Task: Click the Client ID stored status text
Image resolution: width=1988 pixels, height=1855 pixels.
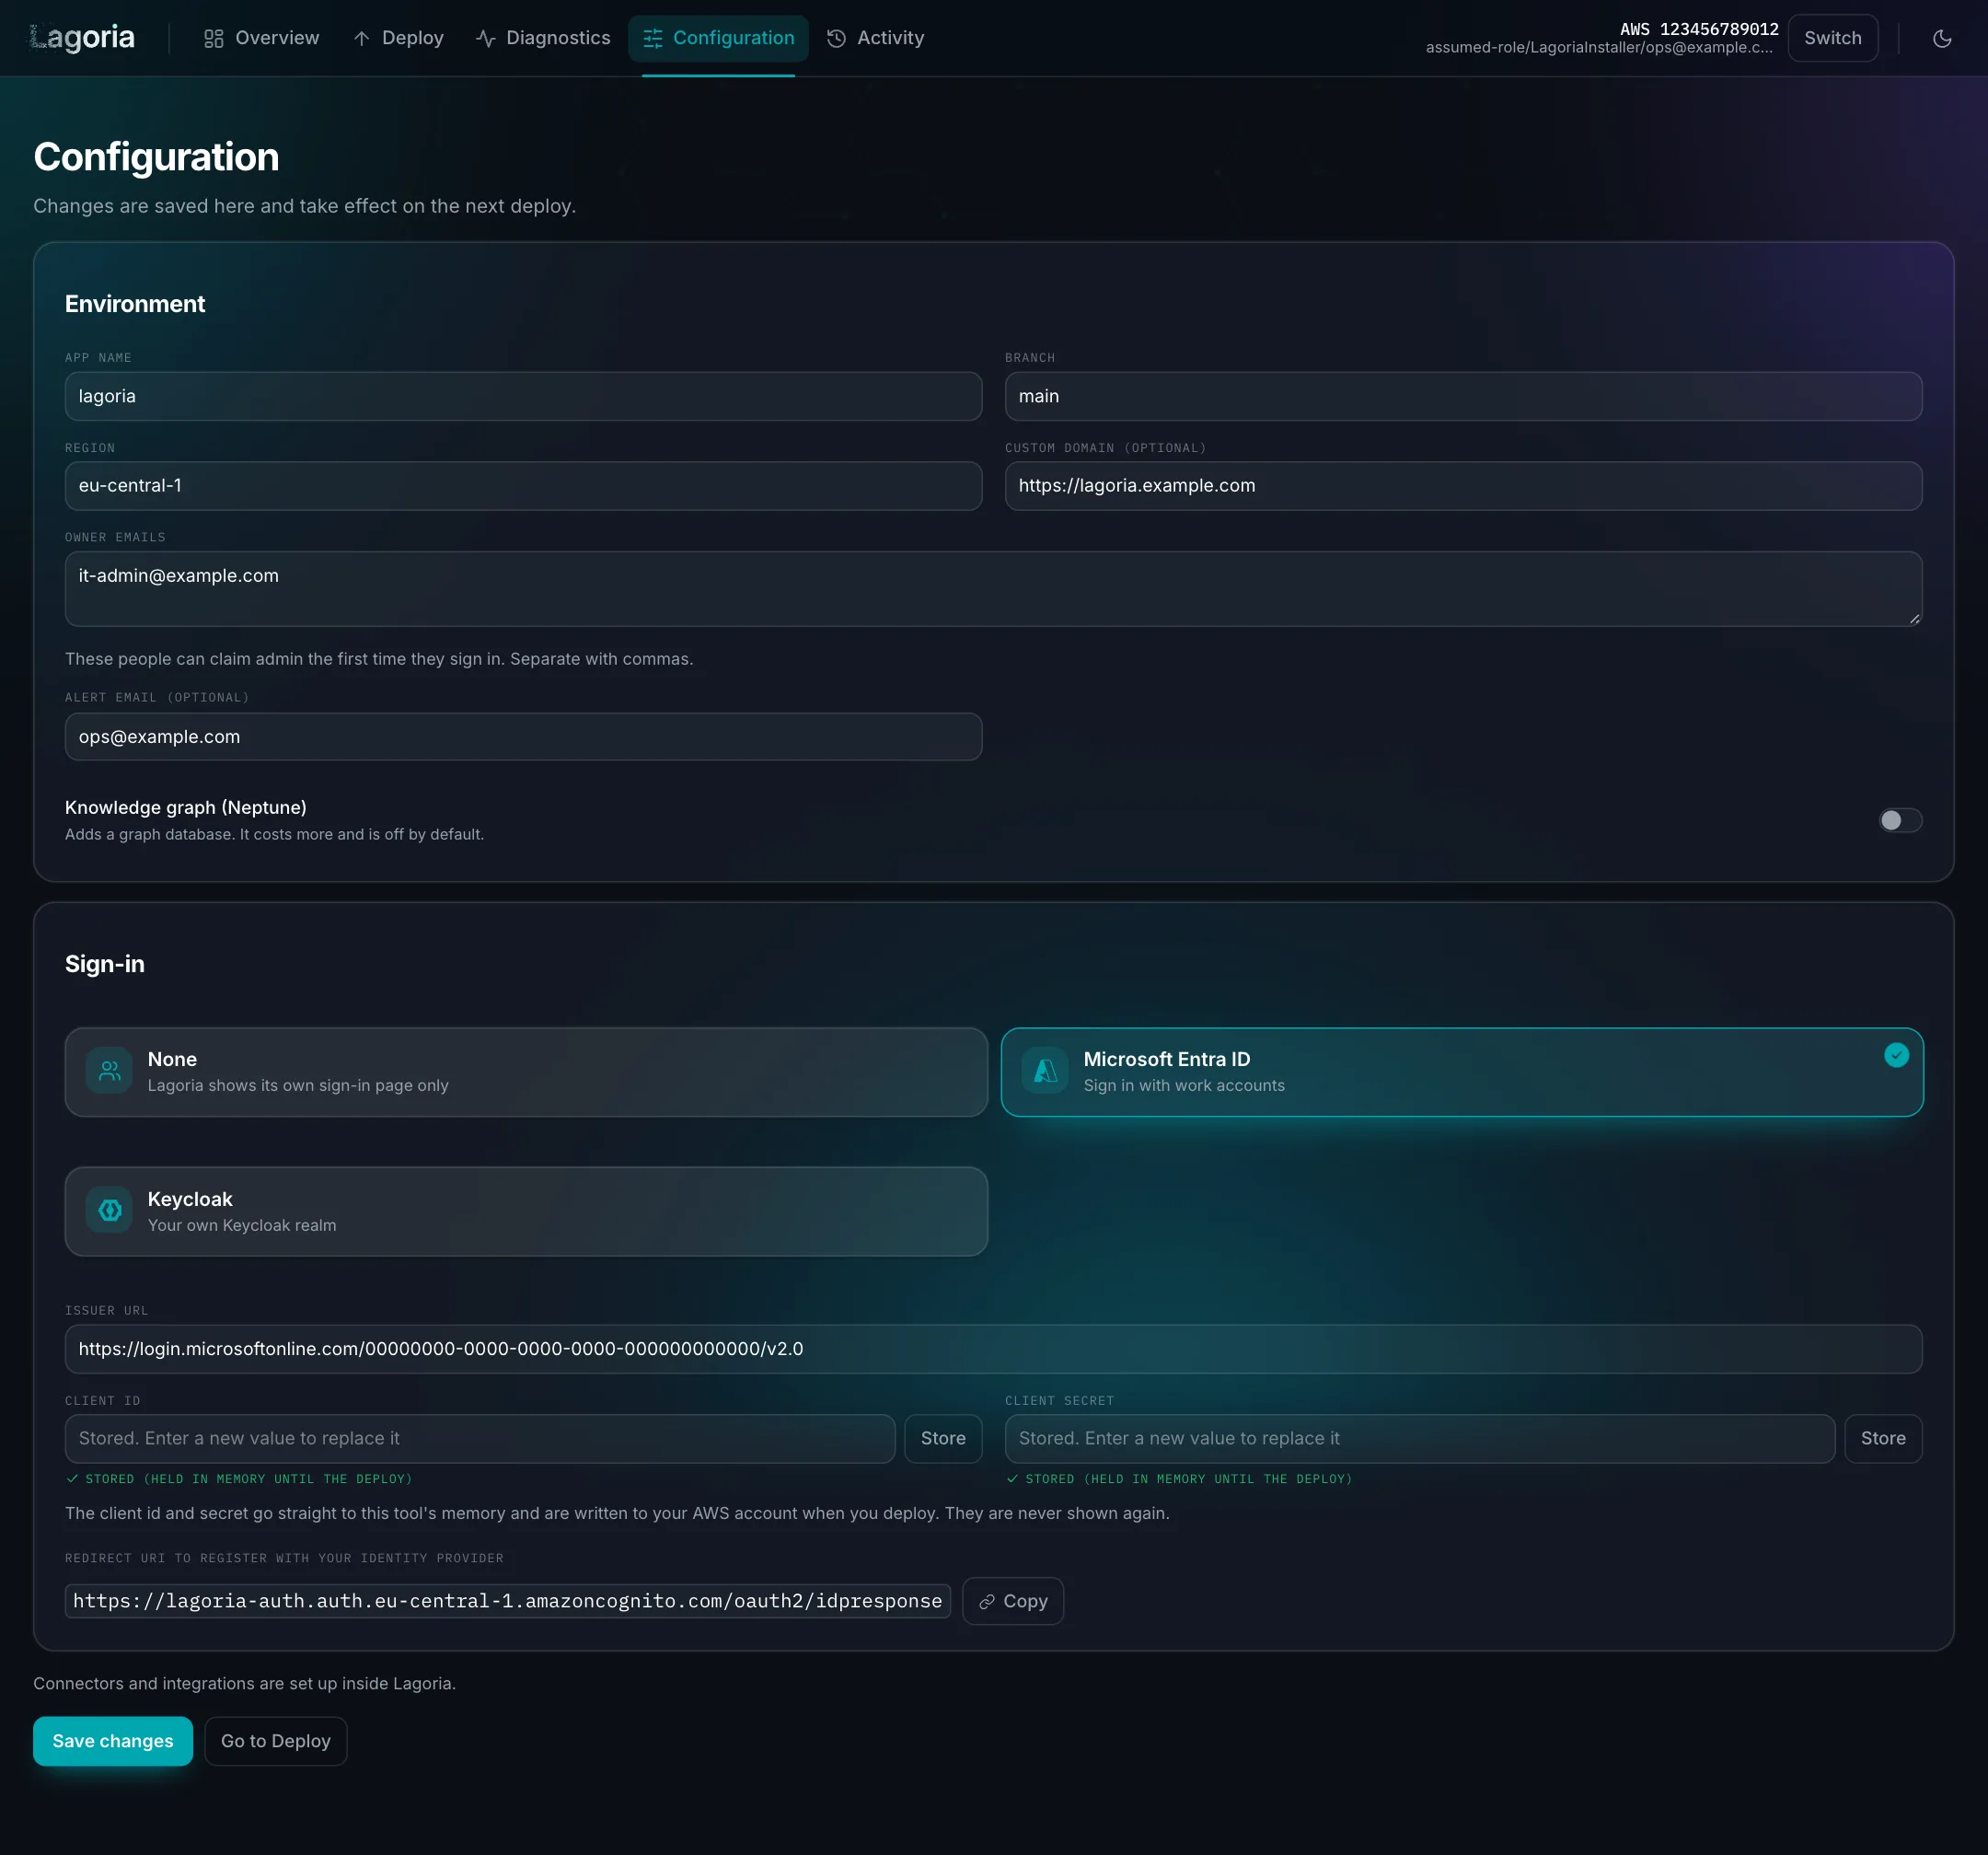Action: (239, 1479)
